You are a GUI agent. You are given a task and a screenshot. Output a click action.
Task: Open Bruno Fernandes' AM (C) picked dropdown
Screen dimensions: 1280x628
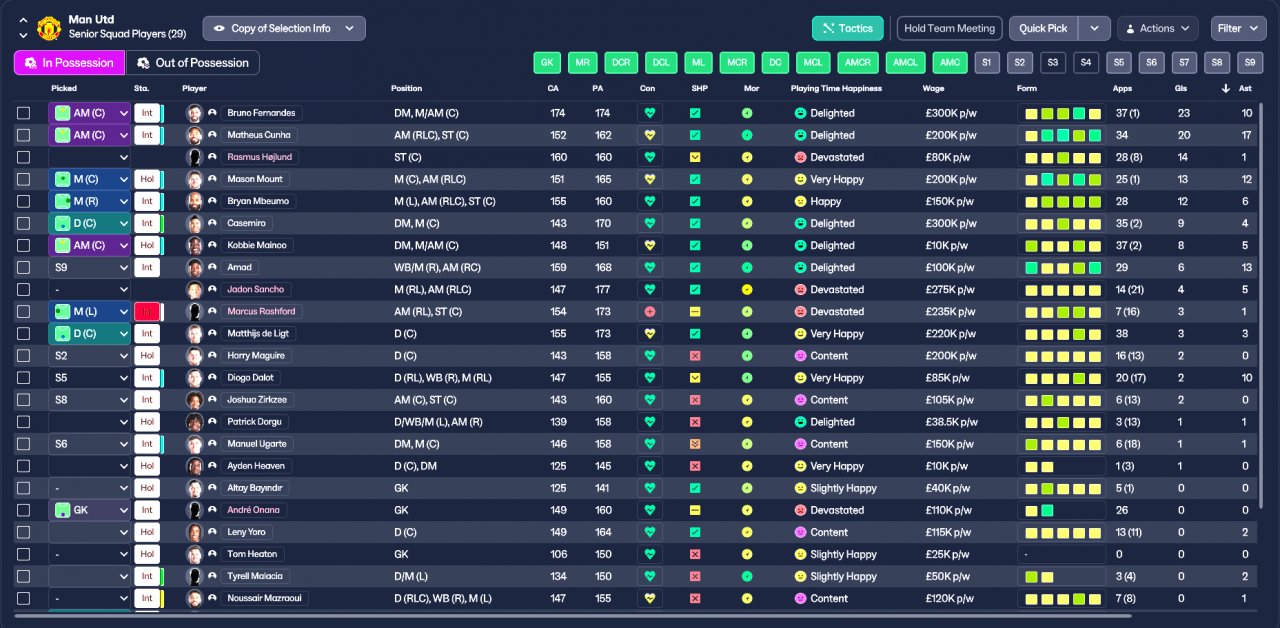click(x=90, y=113)
